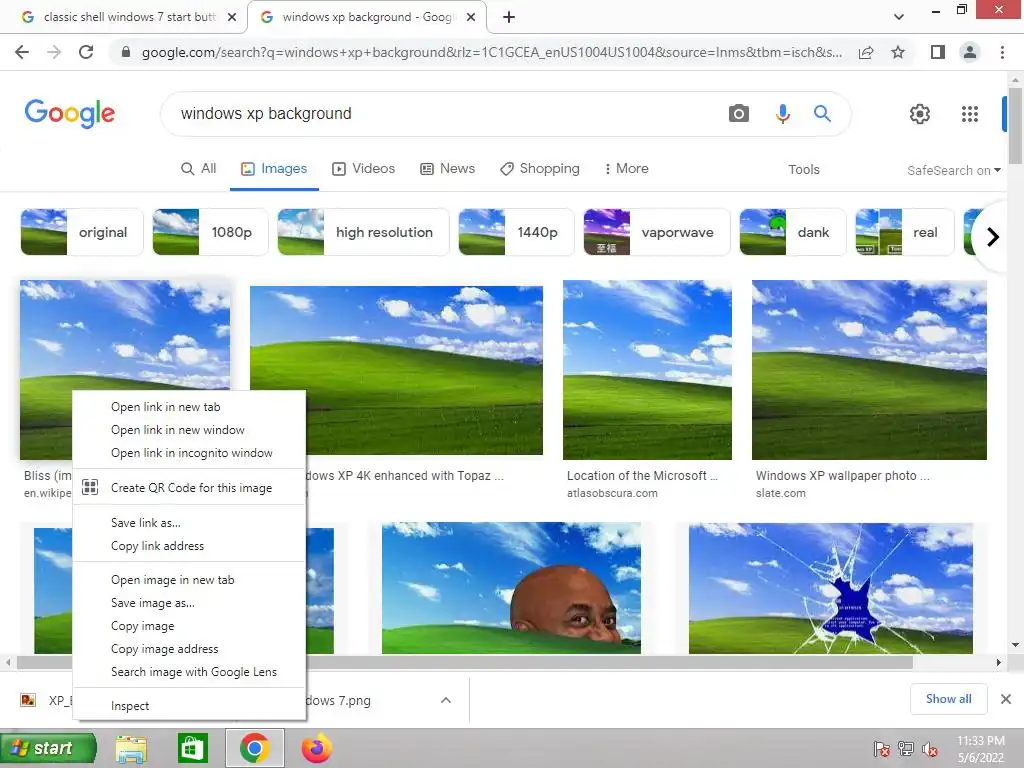
Task: Choose Open image in new tab
Action: click(189, 580)
